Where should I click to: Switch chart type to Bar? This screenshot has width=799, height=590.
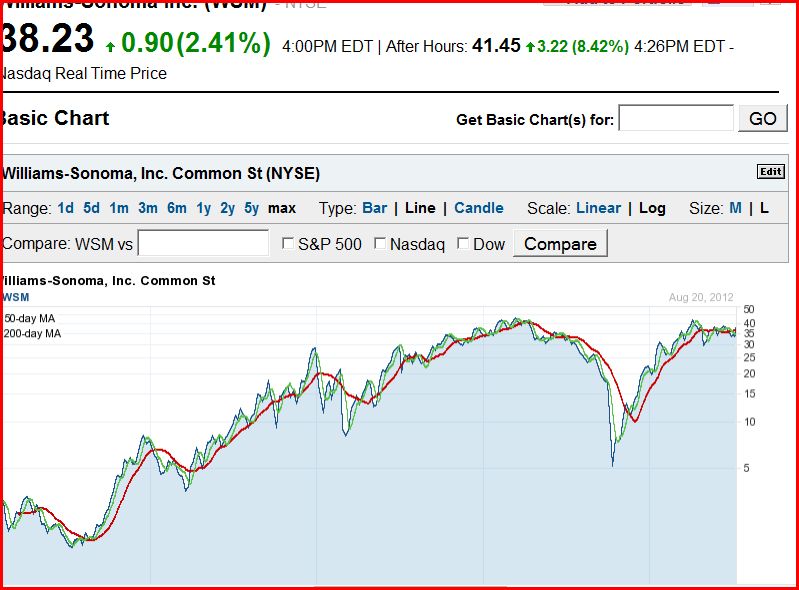pyautogui.click(x=375, y=208)
